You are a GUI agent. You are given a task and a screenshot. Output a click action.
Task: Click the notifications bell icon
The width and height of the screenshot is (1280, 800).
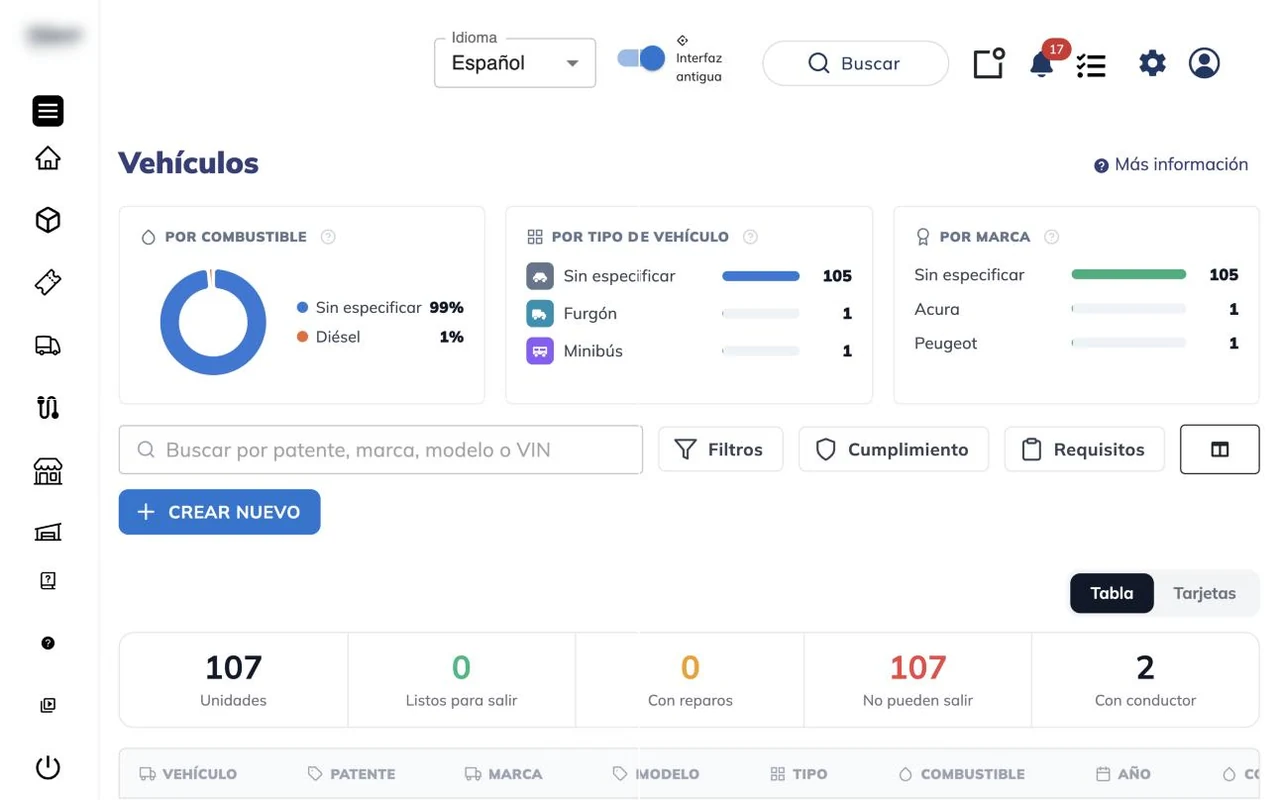pos(1041,64)
